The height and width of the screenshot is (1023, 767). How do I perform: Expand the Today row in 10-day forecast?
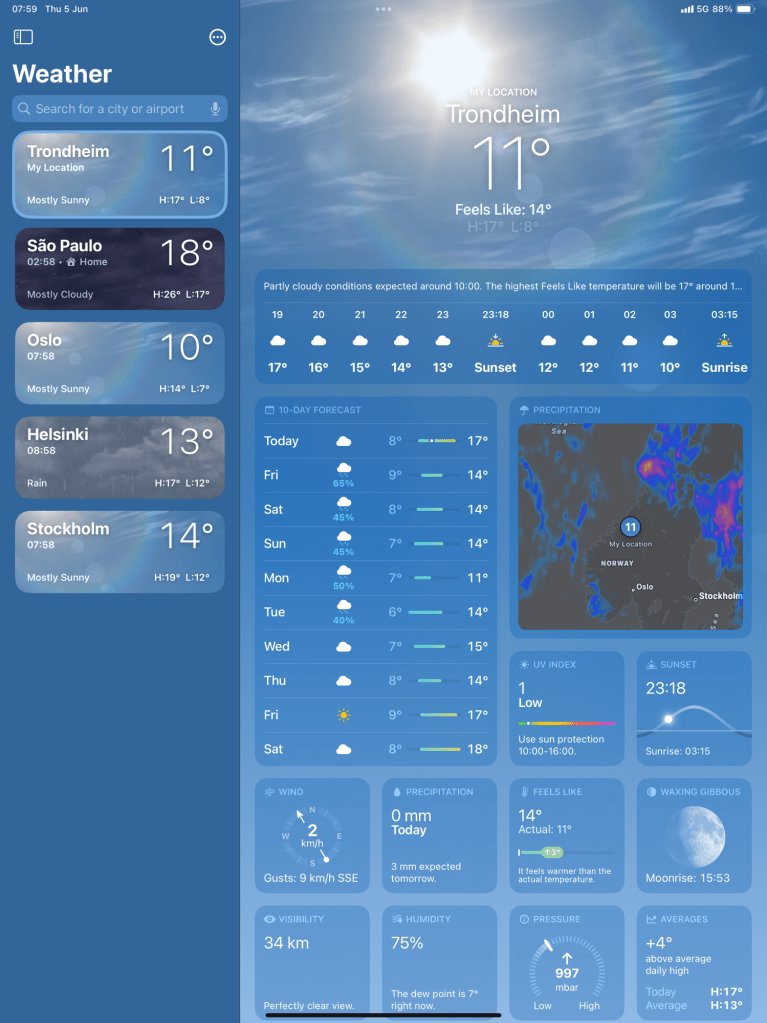point(375,441)
